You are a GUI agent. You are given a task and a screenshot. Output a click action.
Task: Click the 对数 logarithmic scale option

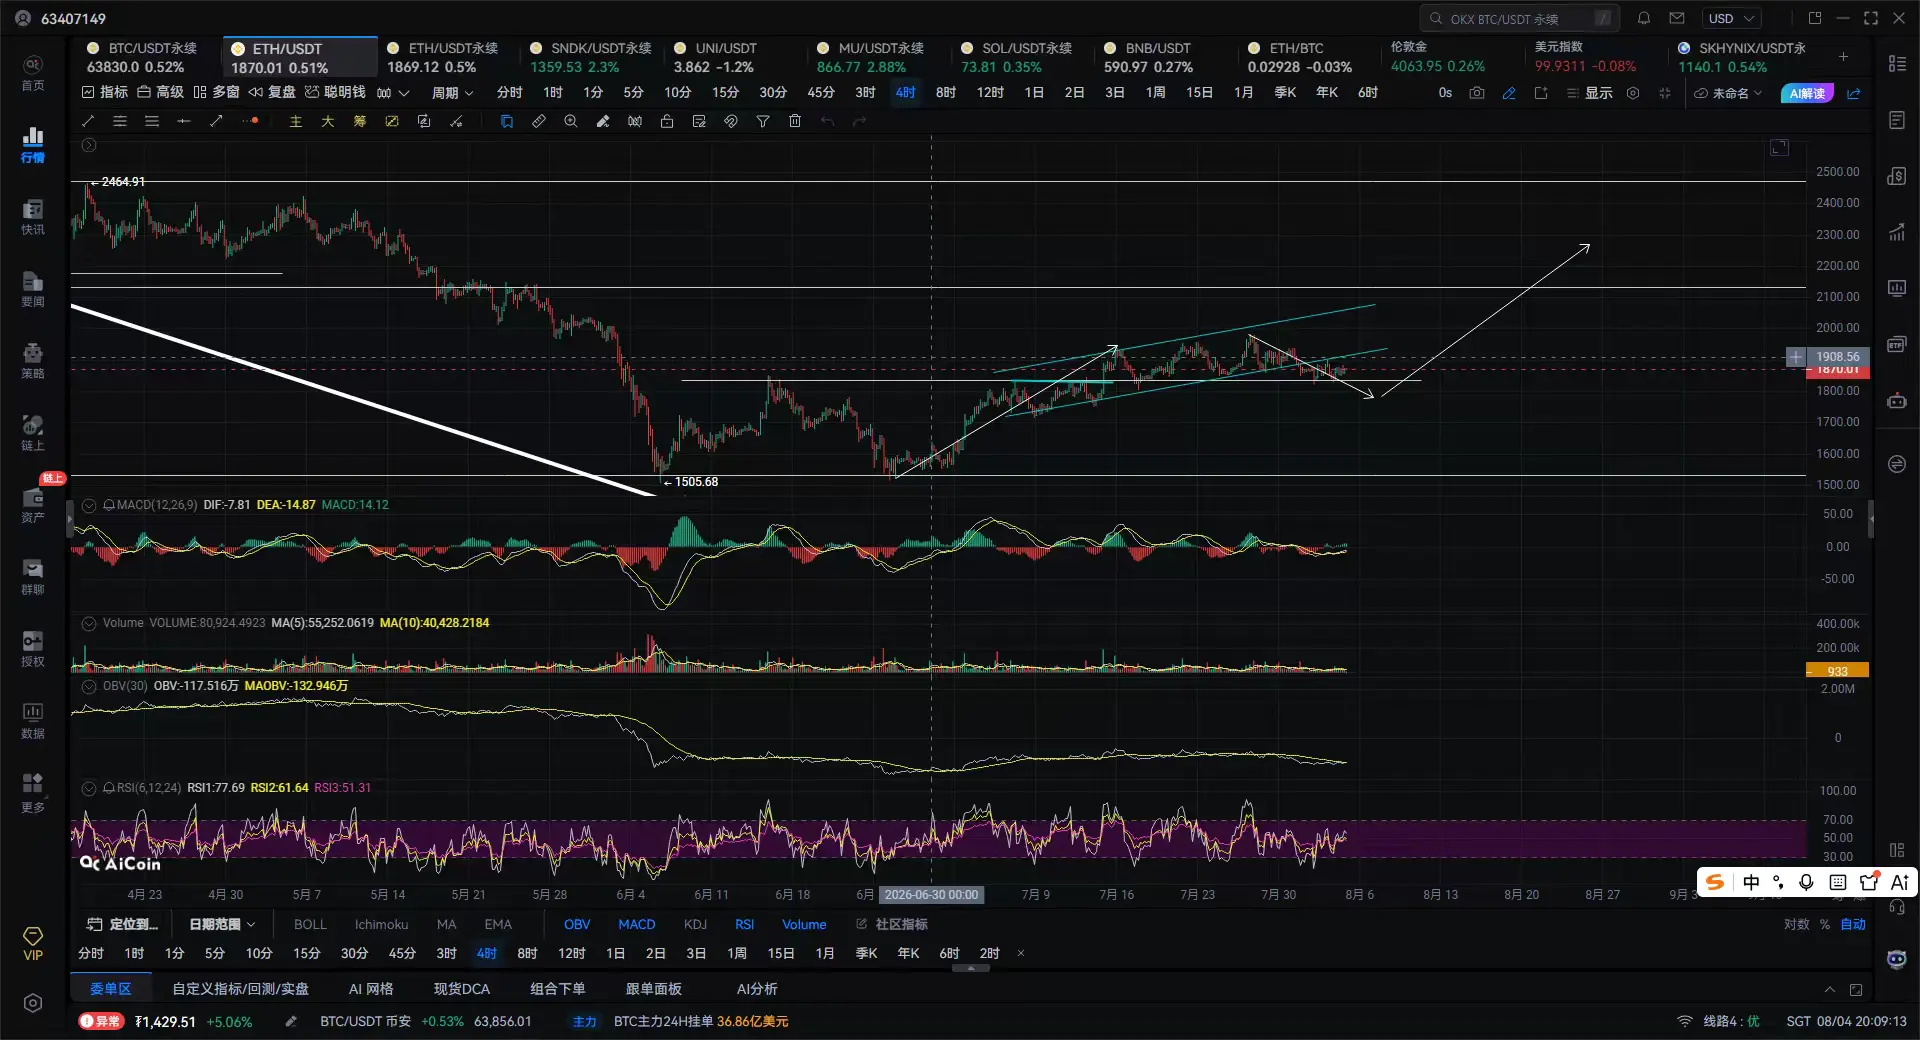click(1797, 924)
